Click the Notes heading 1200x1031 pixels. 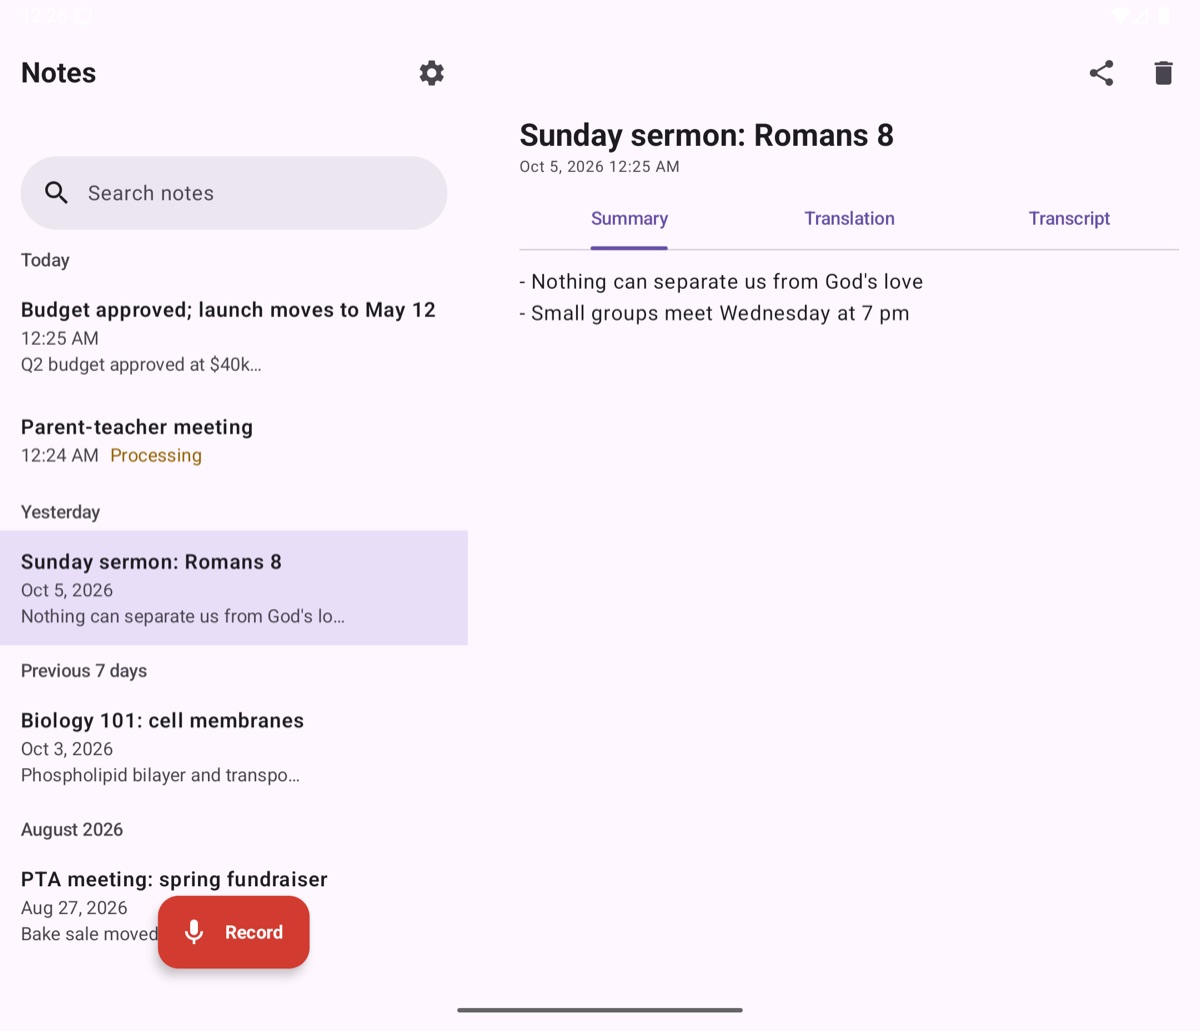coord(59,73)
